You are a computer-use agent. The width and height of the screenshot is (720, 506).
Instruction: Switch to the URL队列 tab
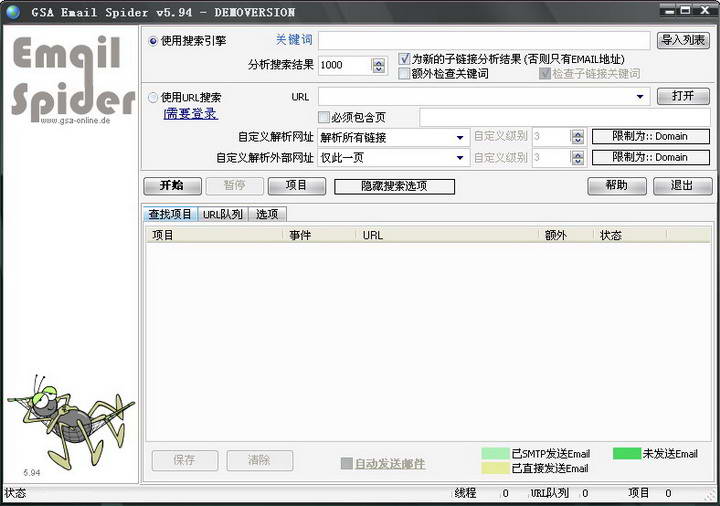point(223,214)
